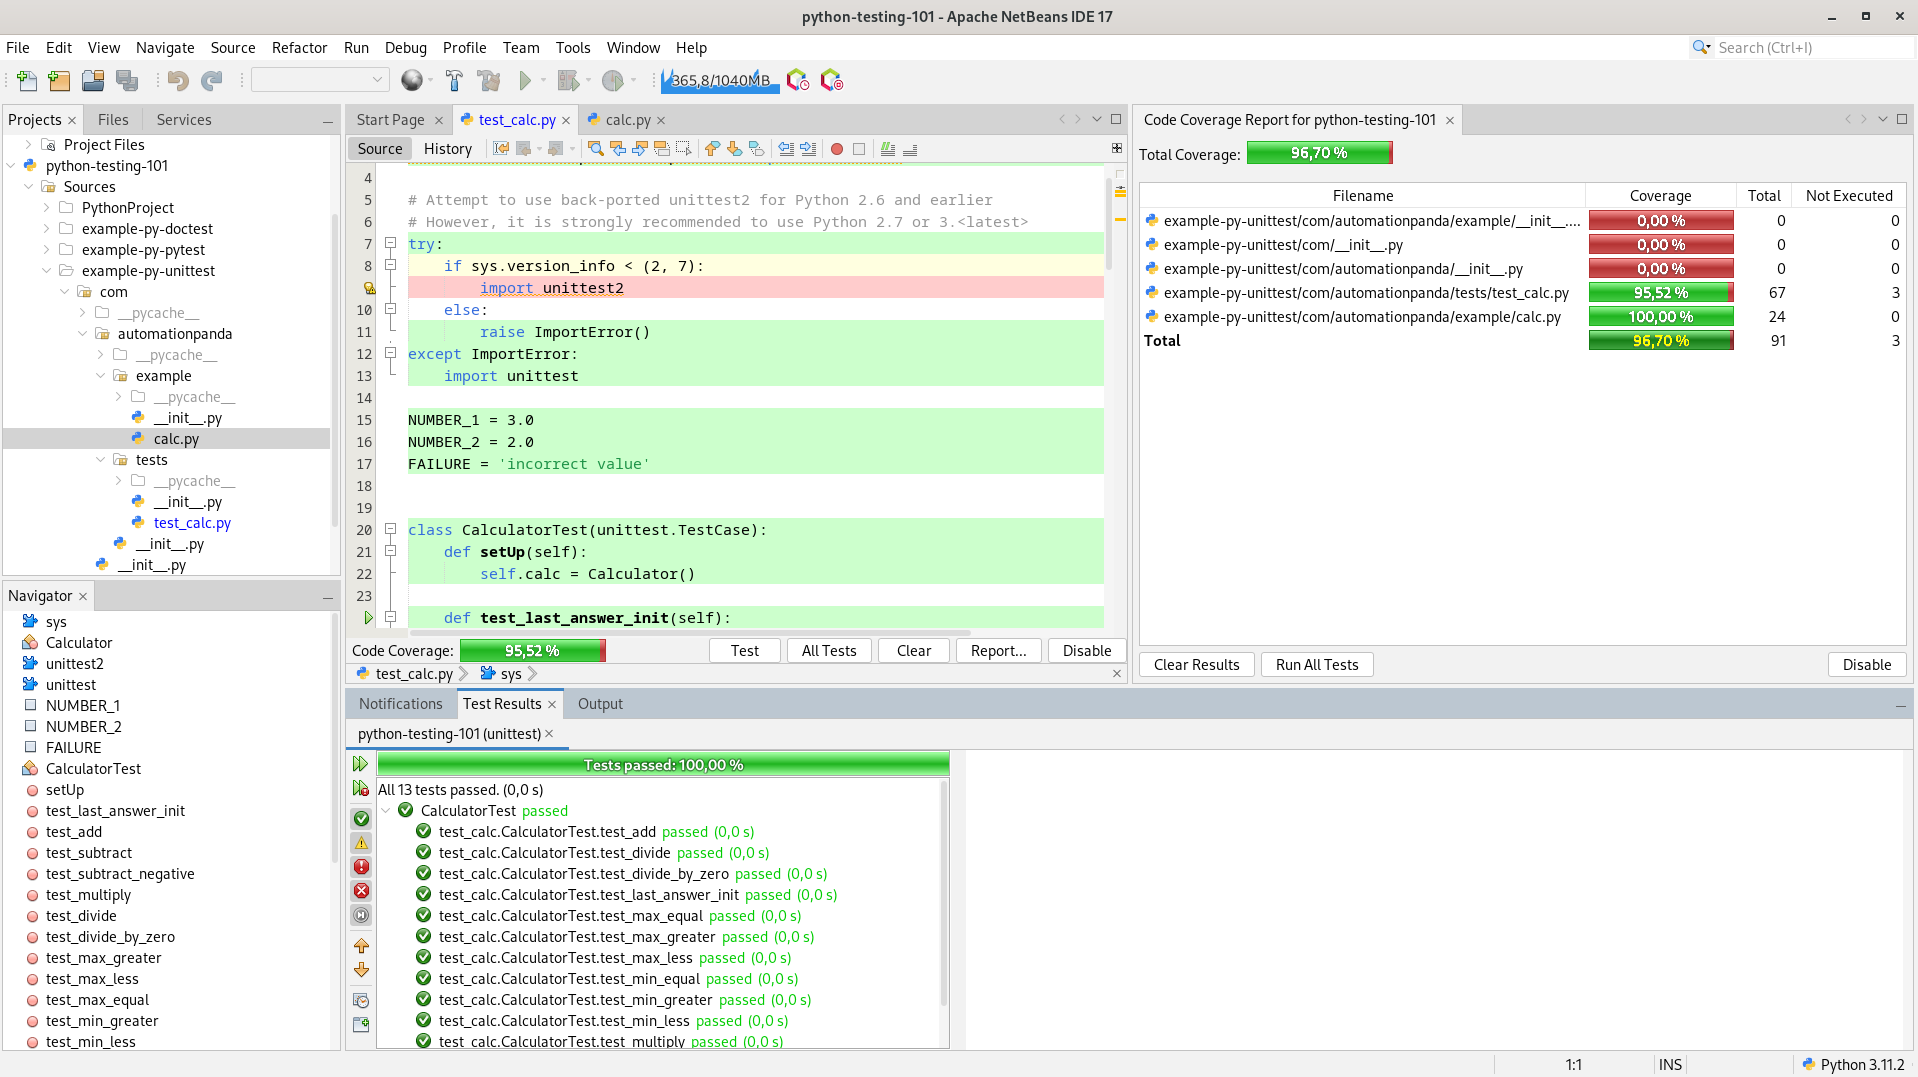
Task: Go to previous failure arrow icon
Action: (x=362, y=946)
